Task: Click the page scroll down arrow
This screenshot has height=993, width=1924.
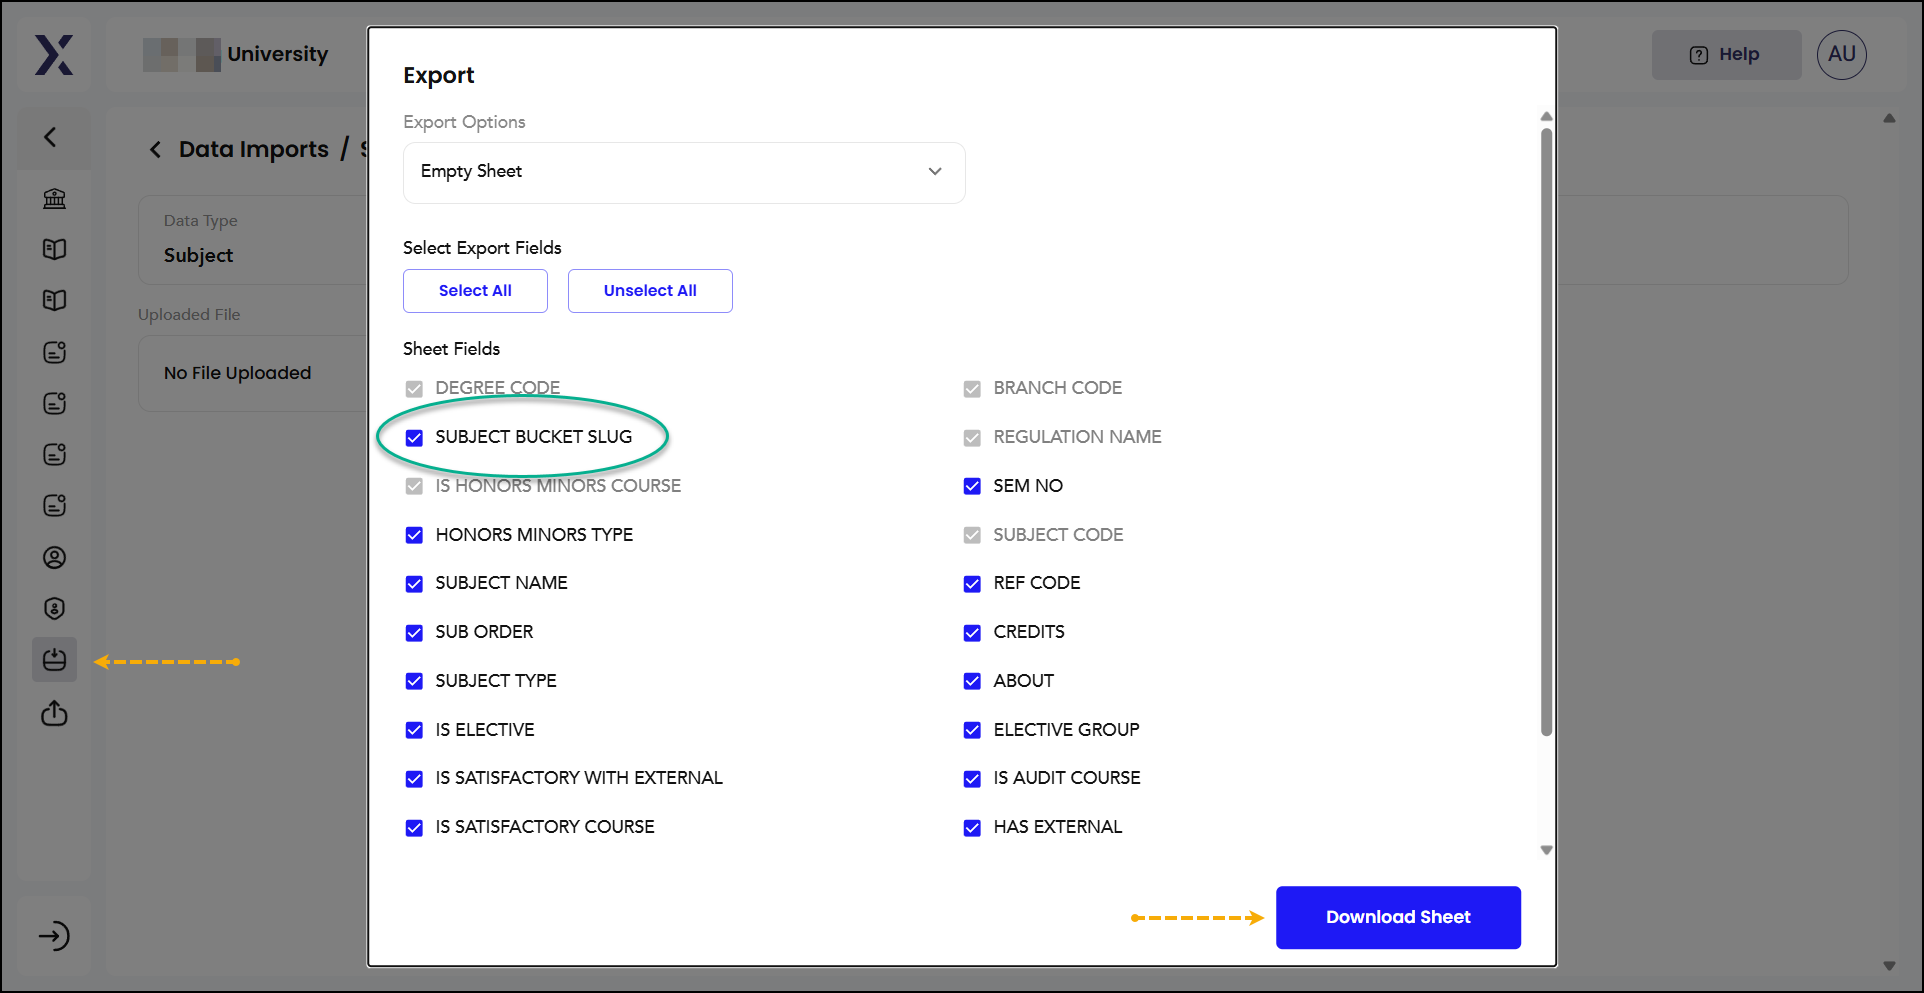Action: pos(1889,966)
